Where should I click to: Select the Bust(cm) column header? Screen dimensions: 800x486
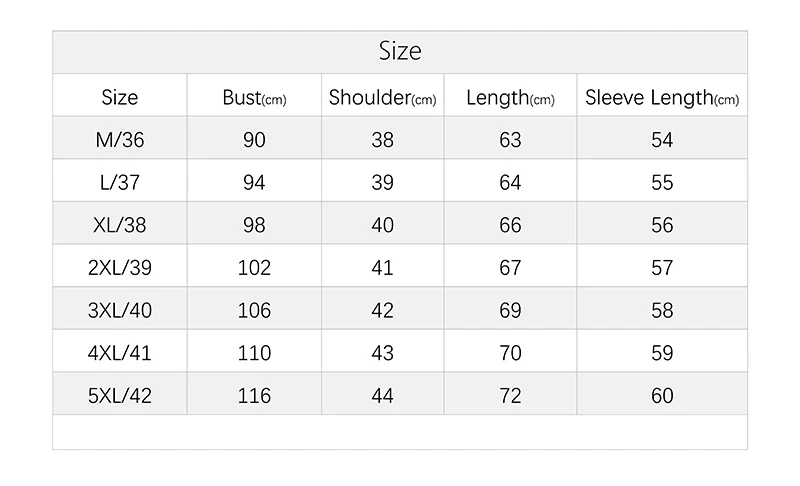[254, 97]
